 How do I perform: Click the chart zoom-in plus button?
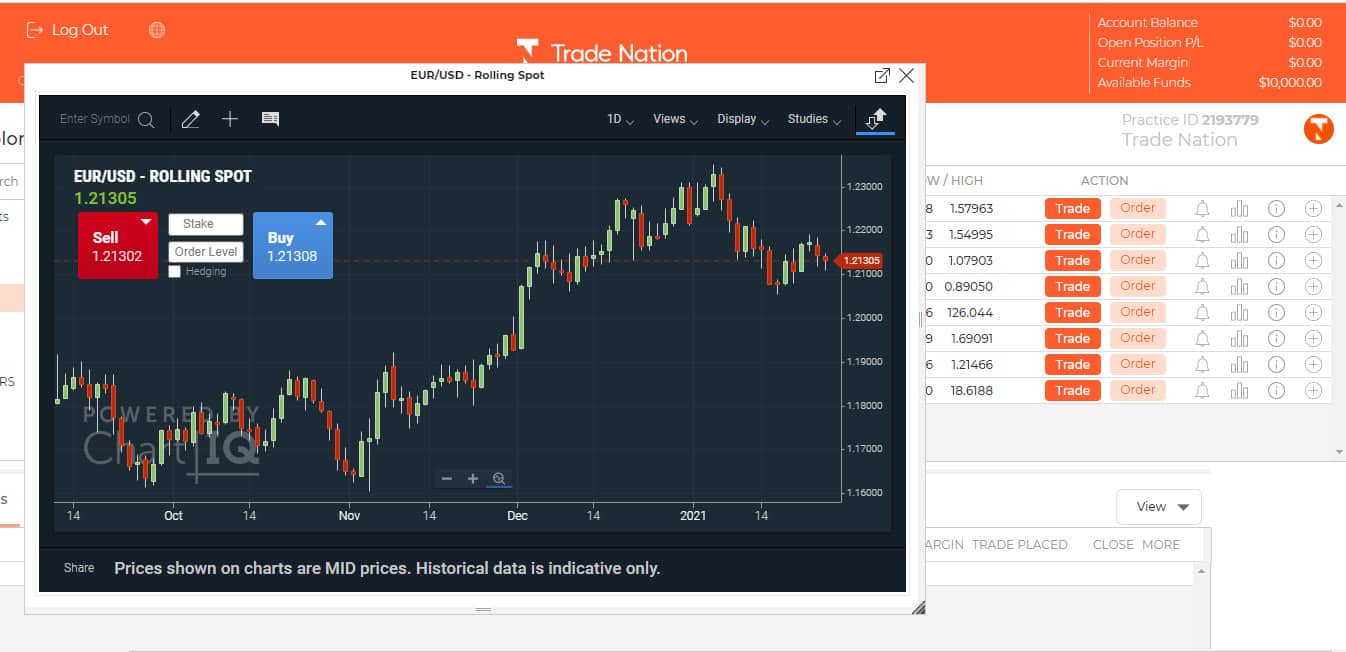pos(473,479)
